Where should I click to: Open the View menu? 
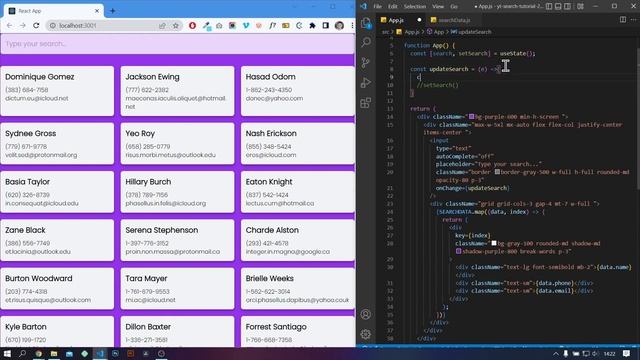coord(438,6)
